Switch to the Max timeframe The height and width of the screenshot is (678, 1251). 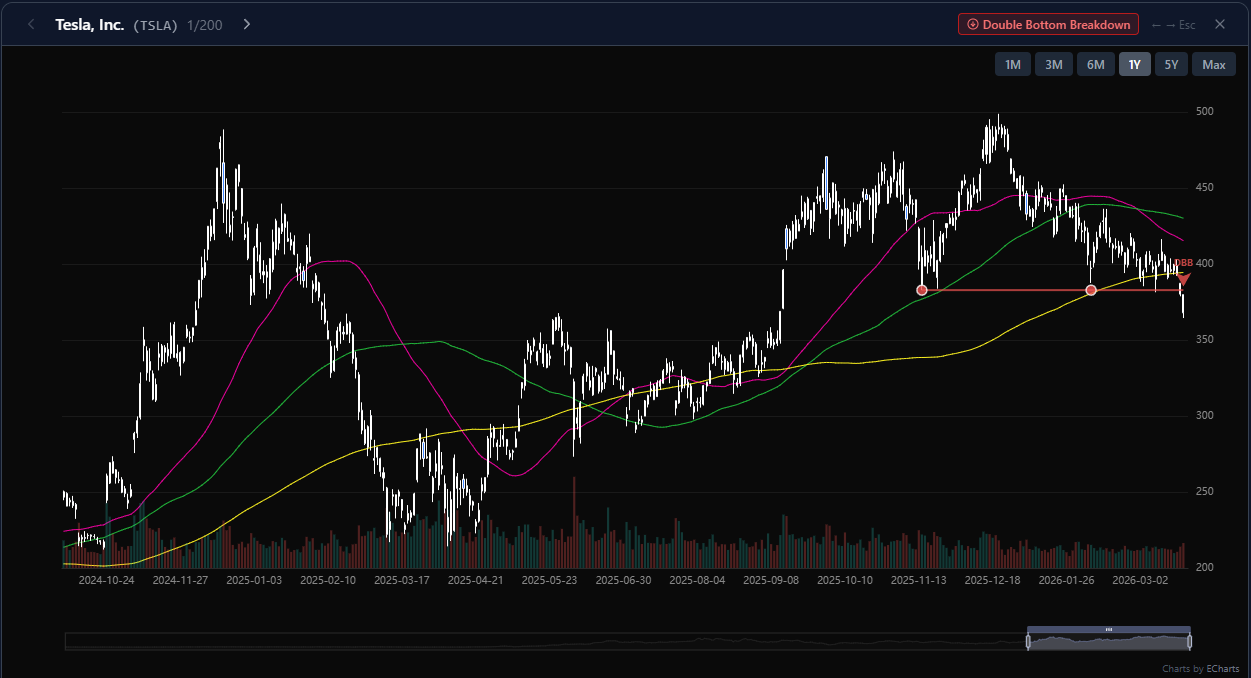click(1213, 64)
